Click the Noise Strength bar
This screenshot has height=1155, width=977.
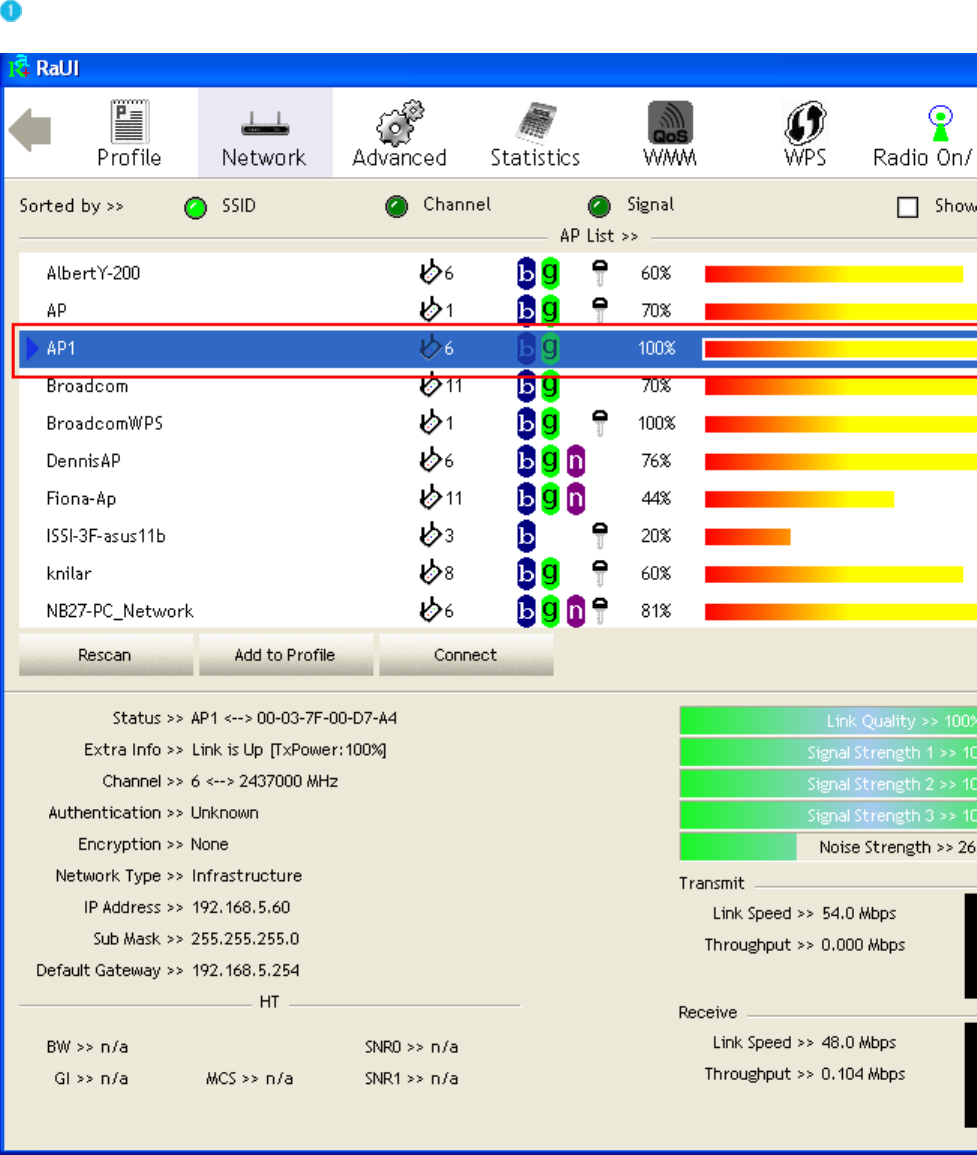coord(828,847)
